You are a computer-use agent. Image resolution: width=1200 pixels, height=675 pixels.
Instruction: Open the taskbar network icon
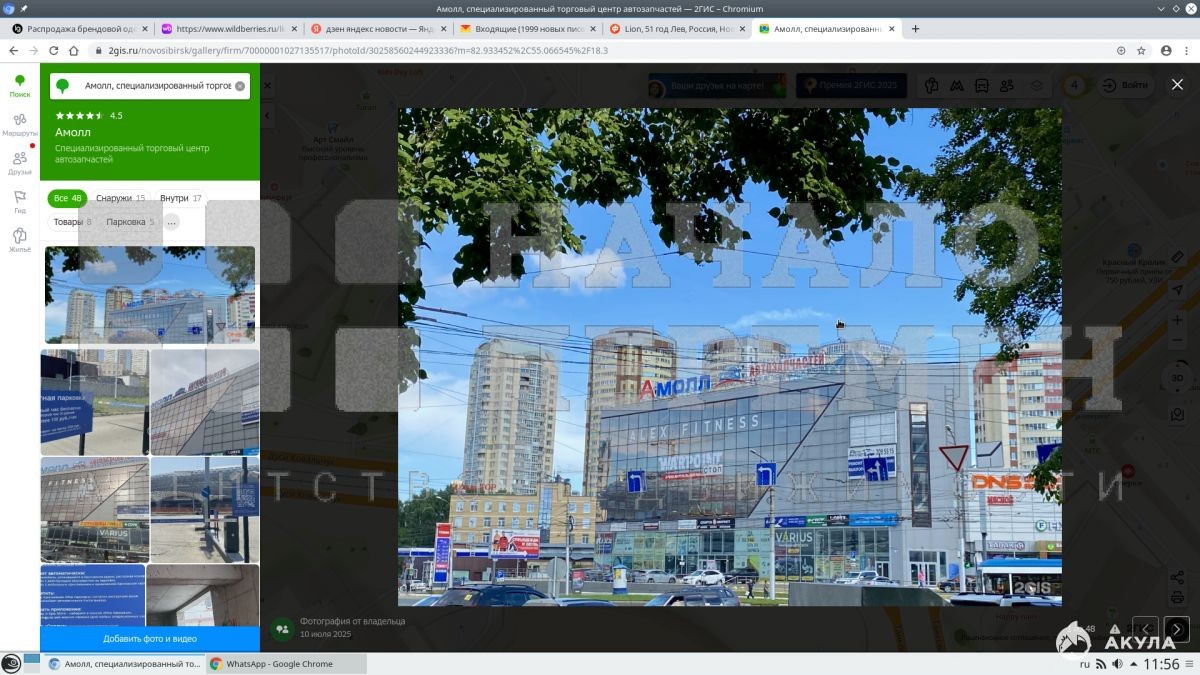point(1102,664)
